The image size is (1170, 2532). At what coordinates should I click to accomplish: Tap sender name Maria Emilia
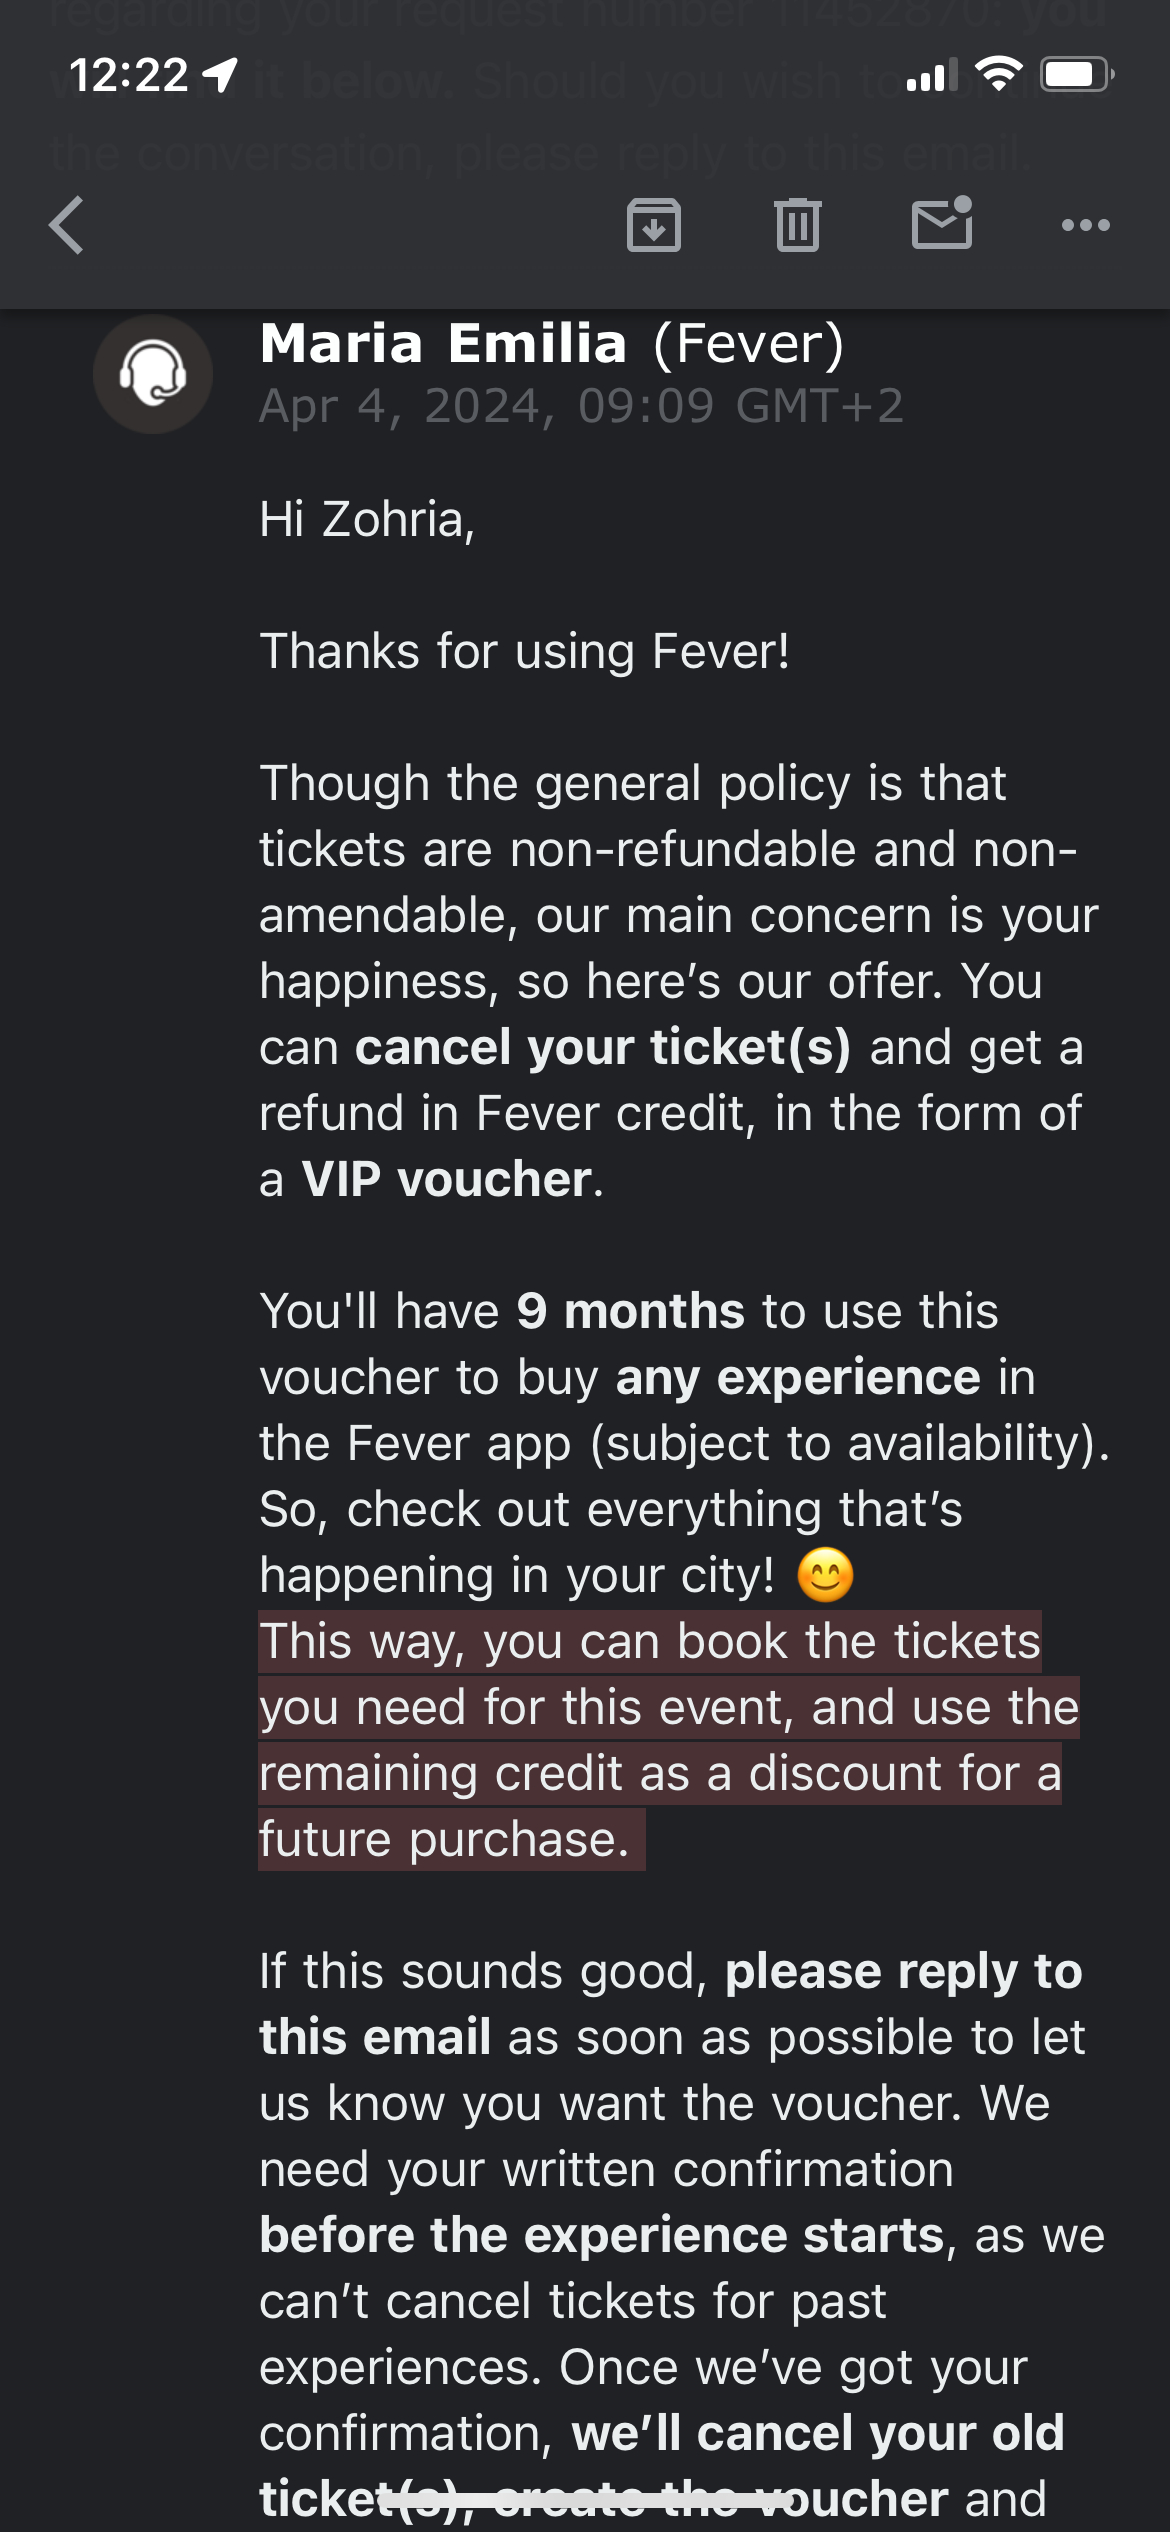click(443, 344)
